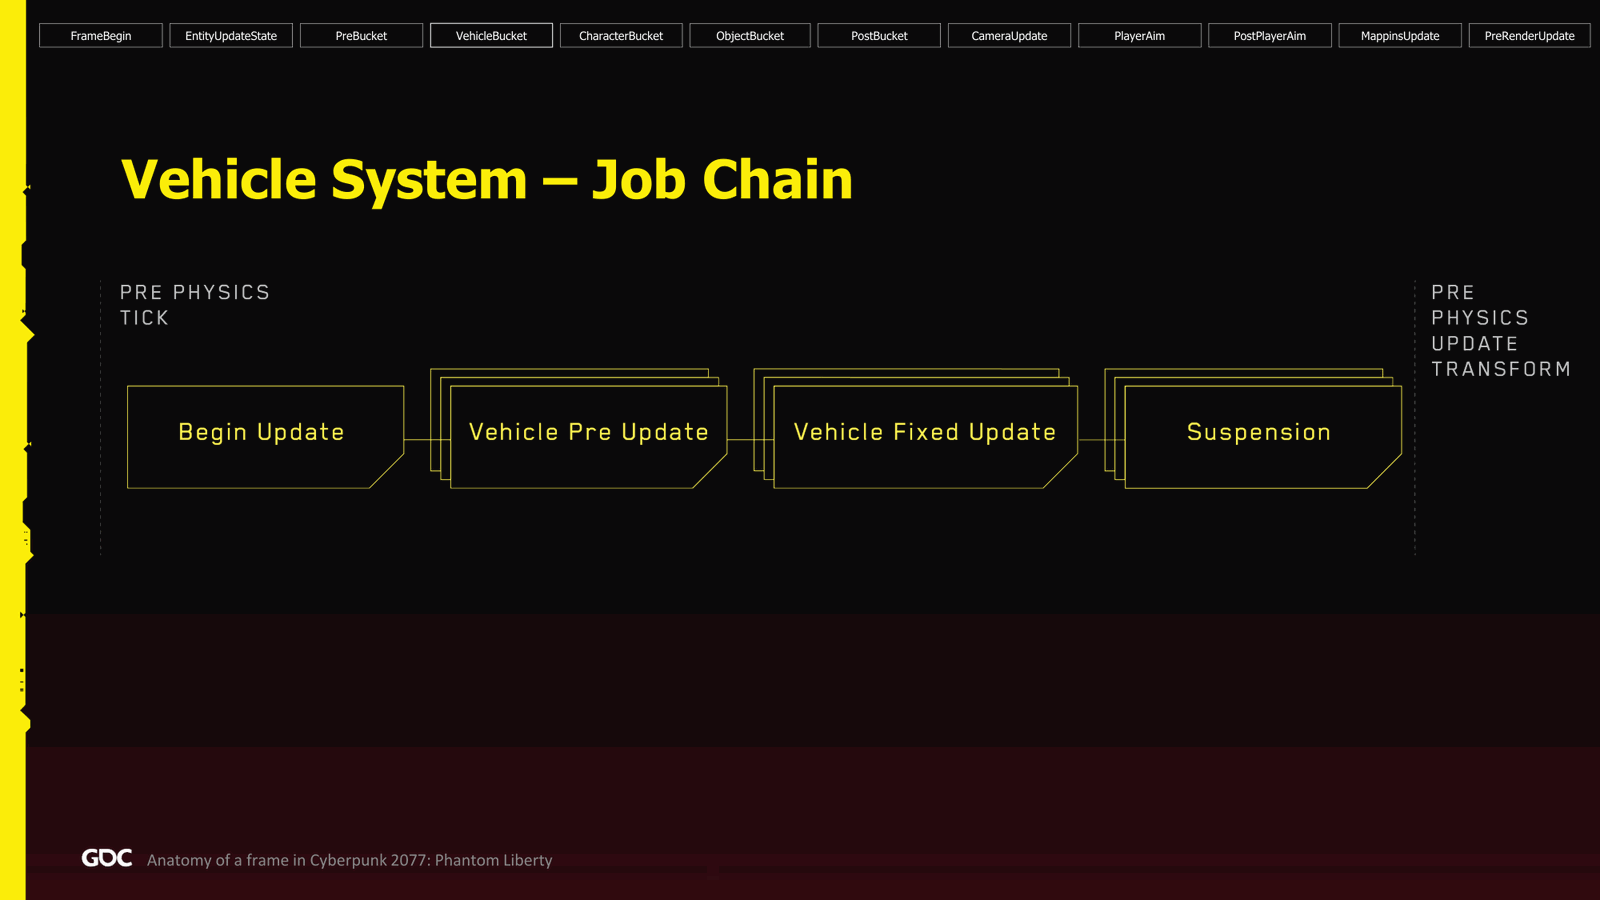Click the Pre Physics Tick label
Viewport: 1600px width, 900px height.
click(195, 305)
